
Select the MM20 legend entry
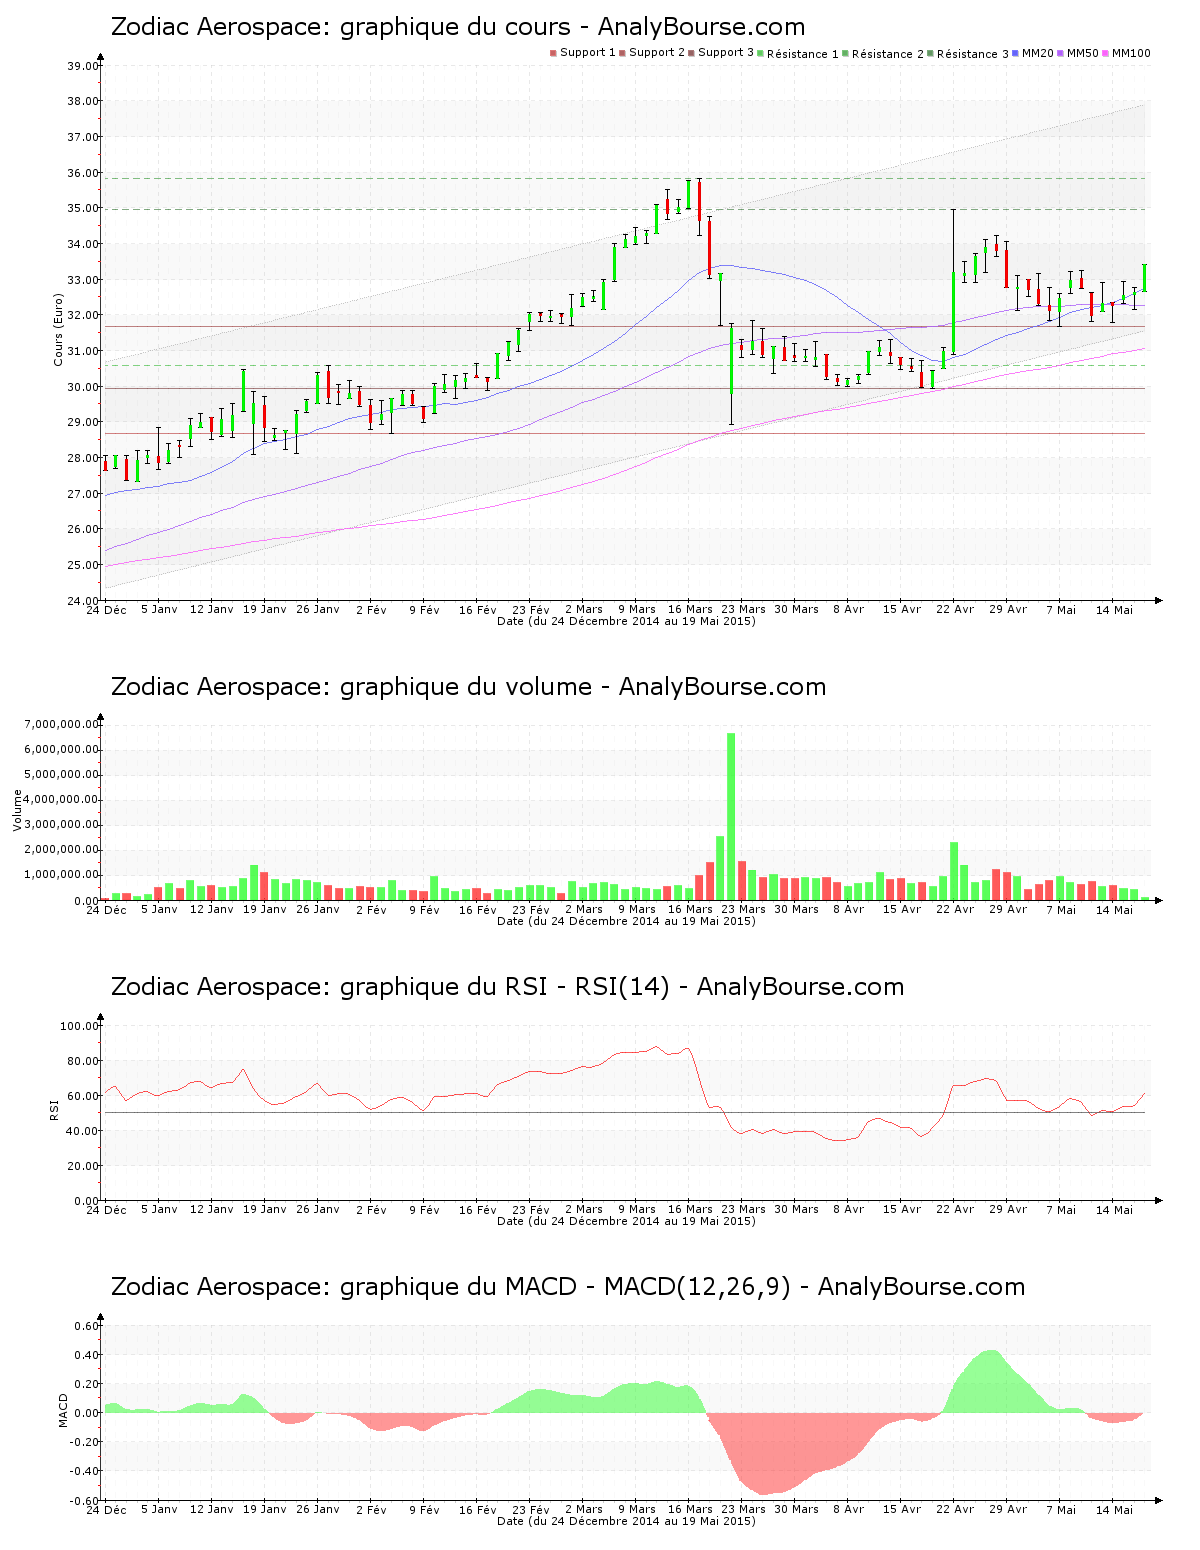tap(1033, 53)
